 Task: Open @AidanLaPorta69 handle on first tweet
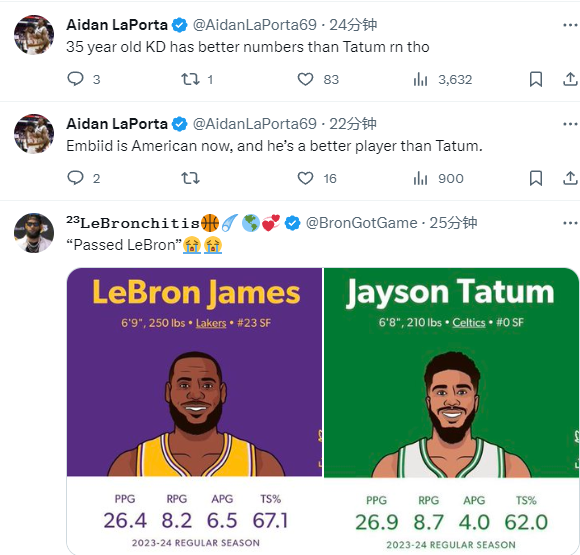[255, 25]
